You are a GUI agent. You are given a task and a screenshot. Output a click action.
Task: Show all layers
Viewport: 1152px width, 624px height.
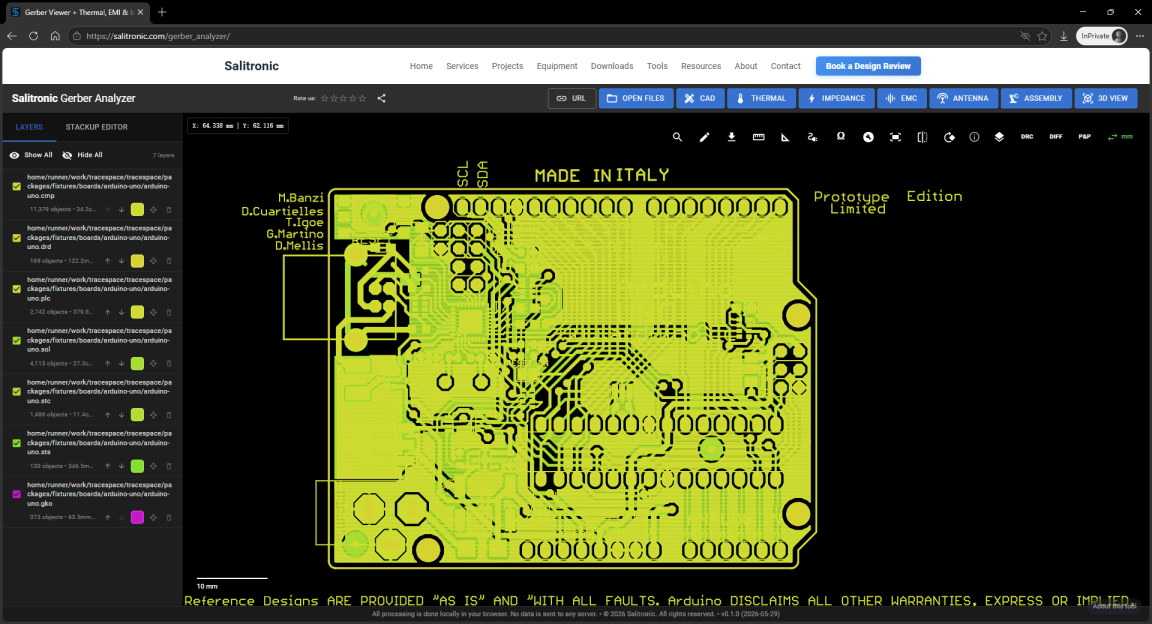tap(31, 155)
